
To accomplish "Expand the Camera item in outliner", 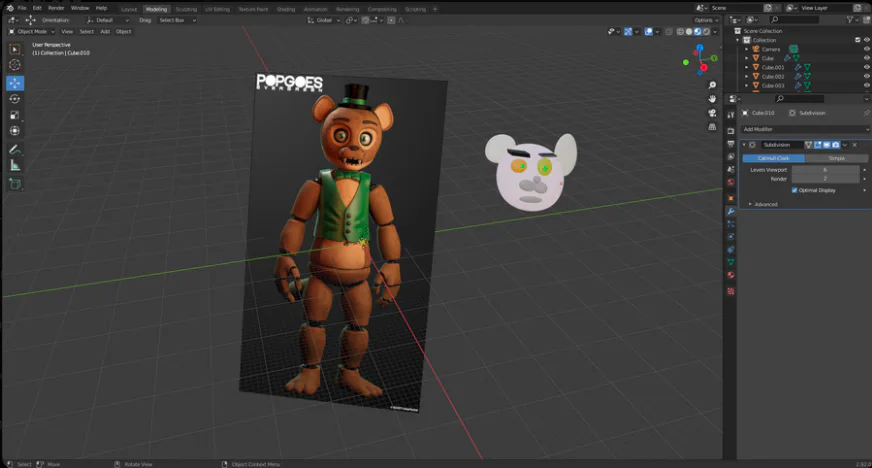I will [x=747, y=49].
